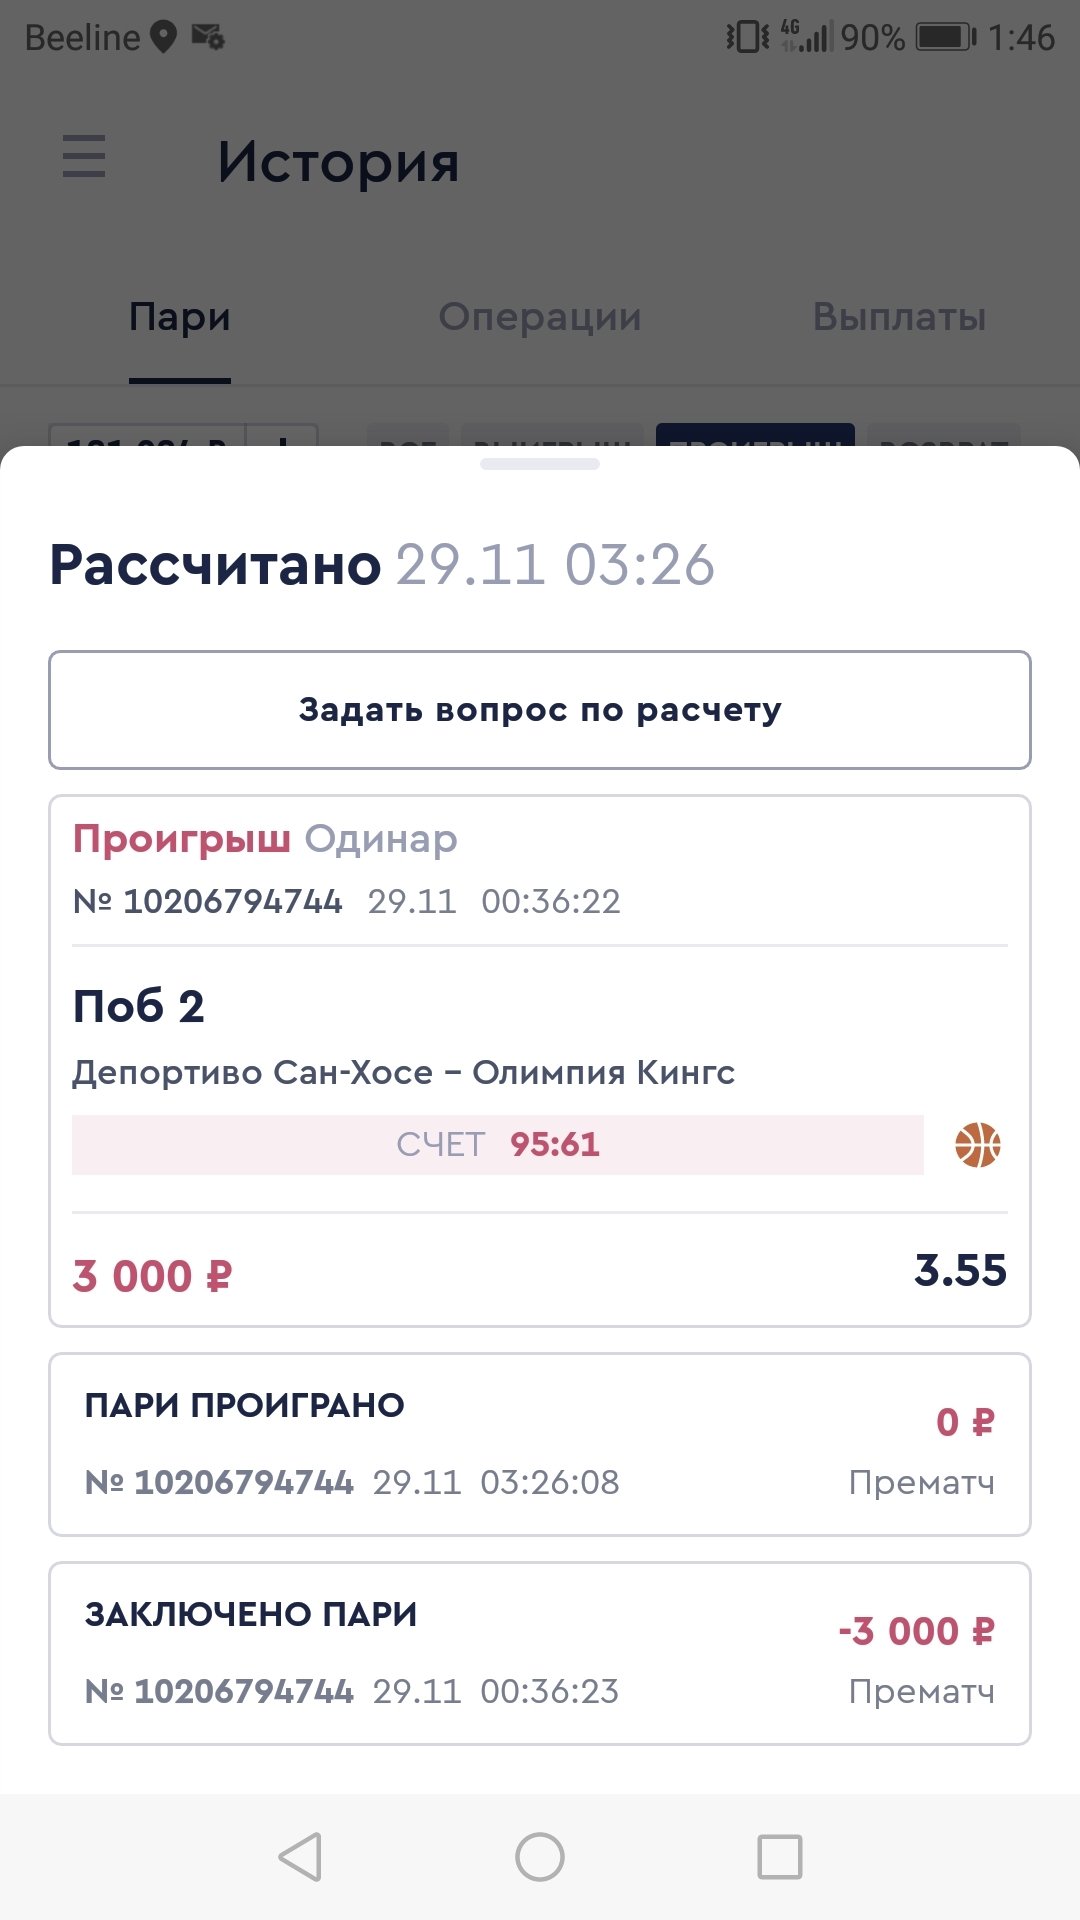Tap the Выигрыш filter chip
The width and height of the screenshot is (1080, 1920).
pos(552,436)
